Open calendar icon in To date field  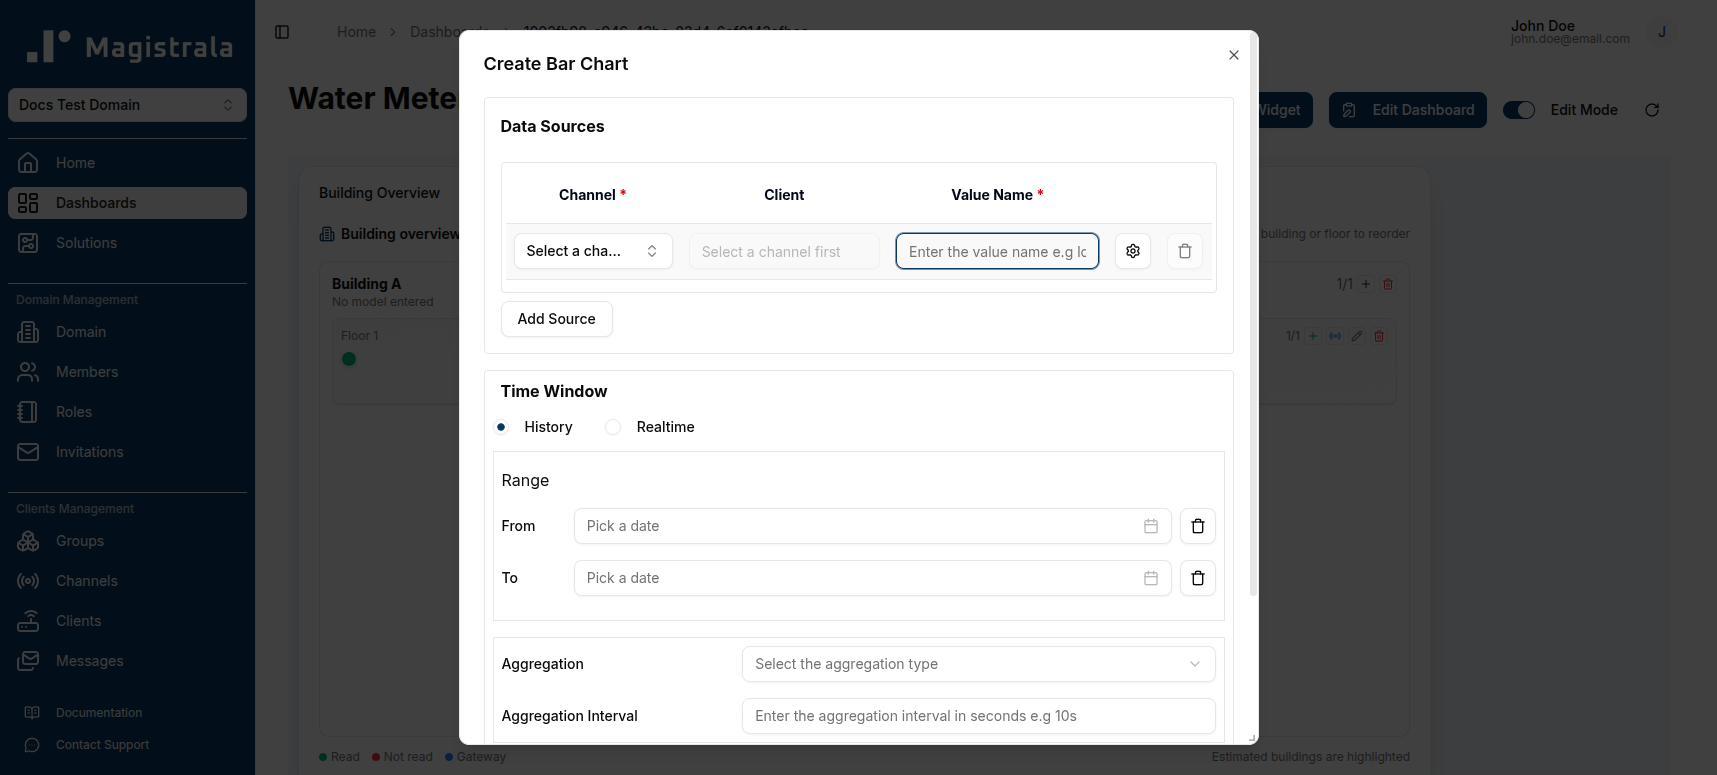coord(1151,578)
